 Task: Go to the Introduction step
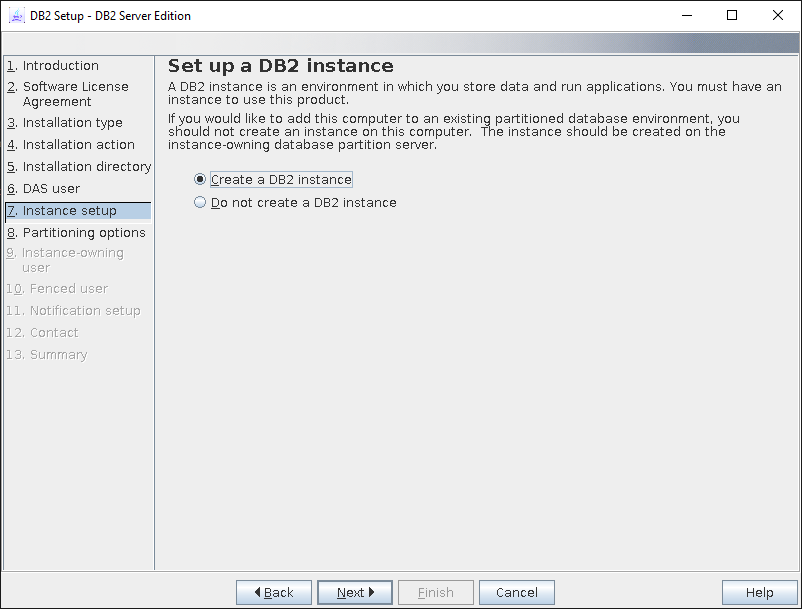60,66
